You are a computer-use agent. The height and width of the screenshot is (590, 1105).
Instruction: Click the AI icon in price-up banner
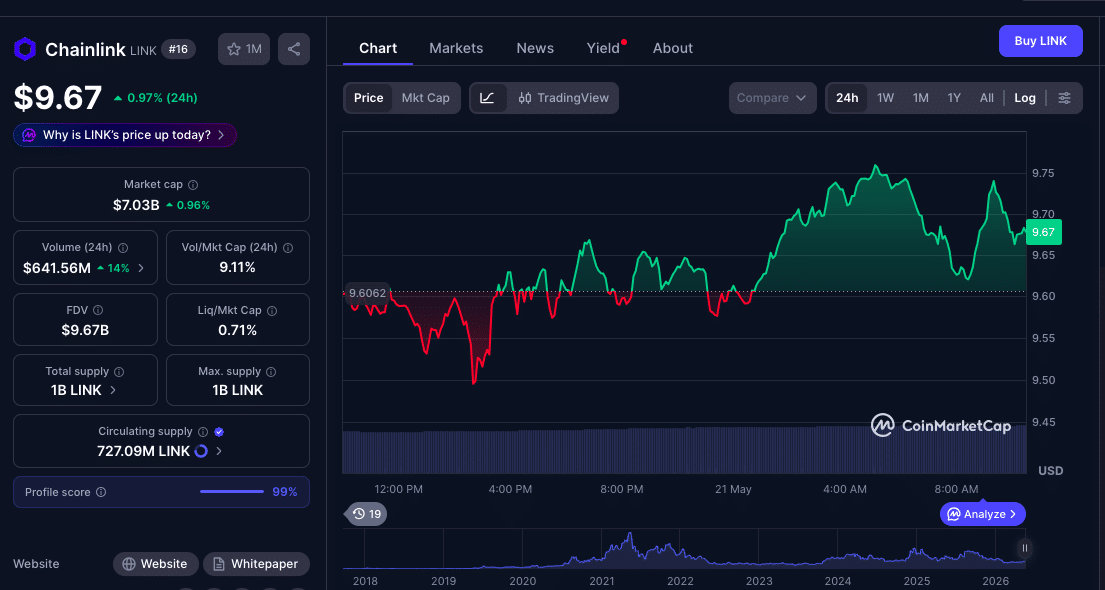tap(30, 135)
